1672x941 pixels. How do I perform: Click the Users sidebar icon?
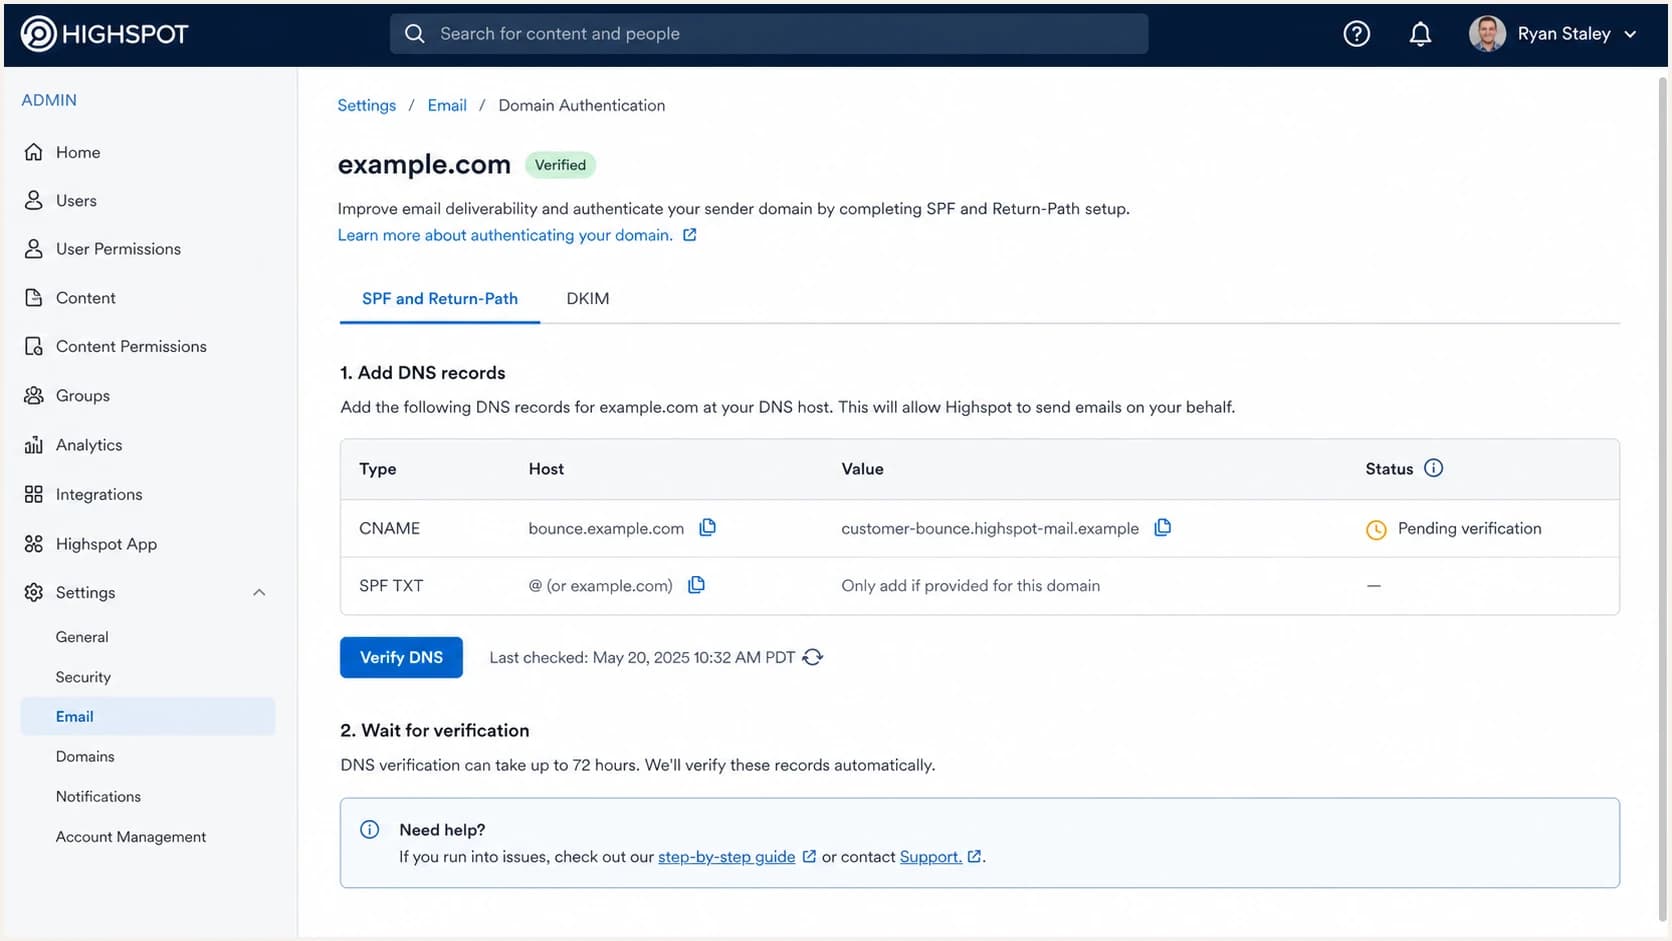click(34, 200)
